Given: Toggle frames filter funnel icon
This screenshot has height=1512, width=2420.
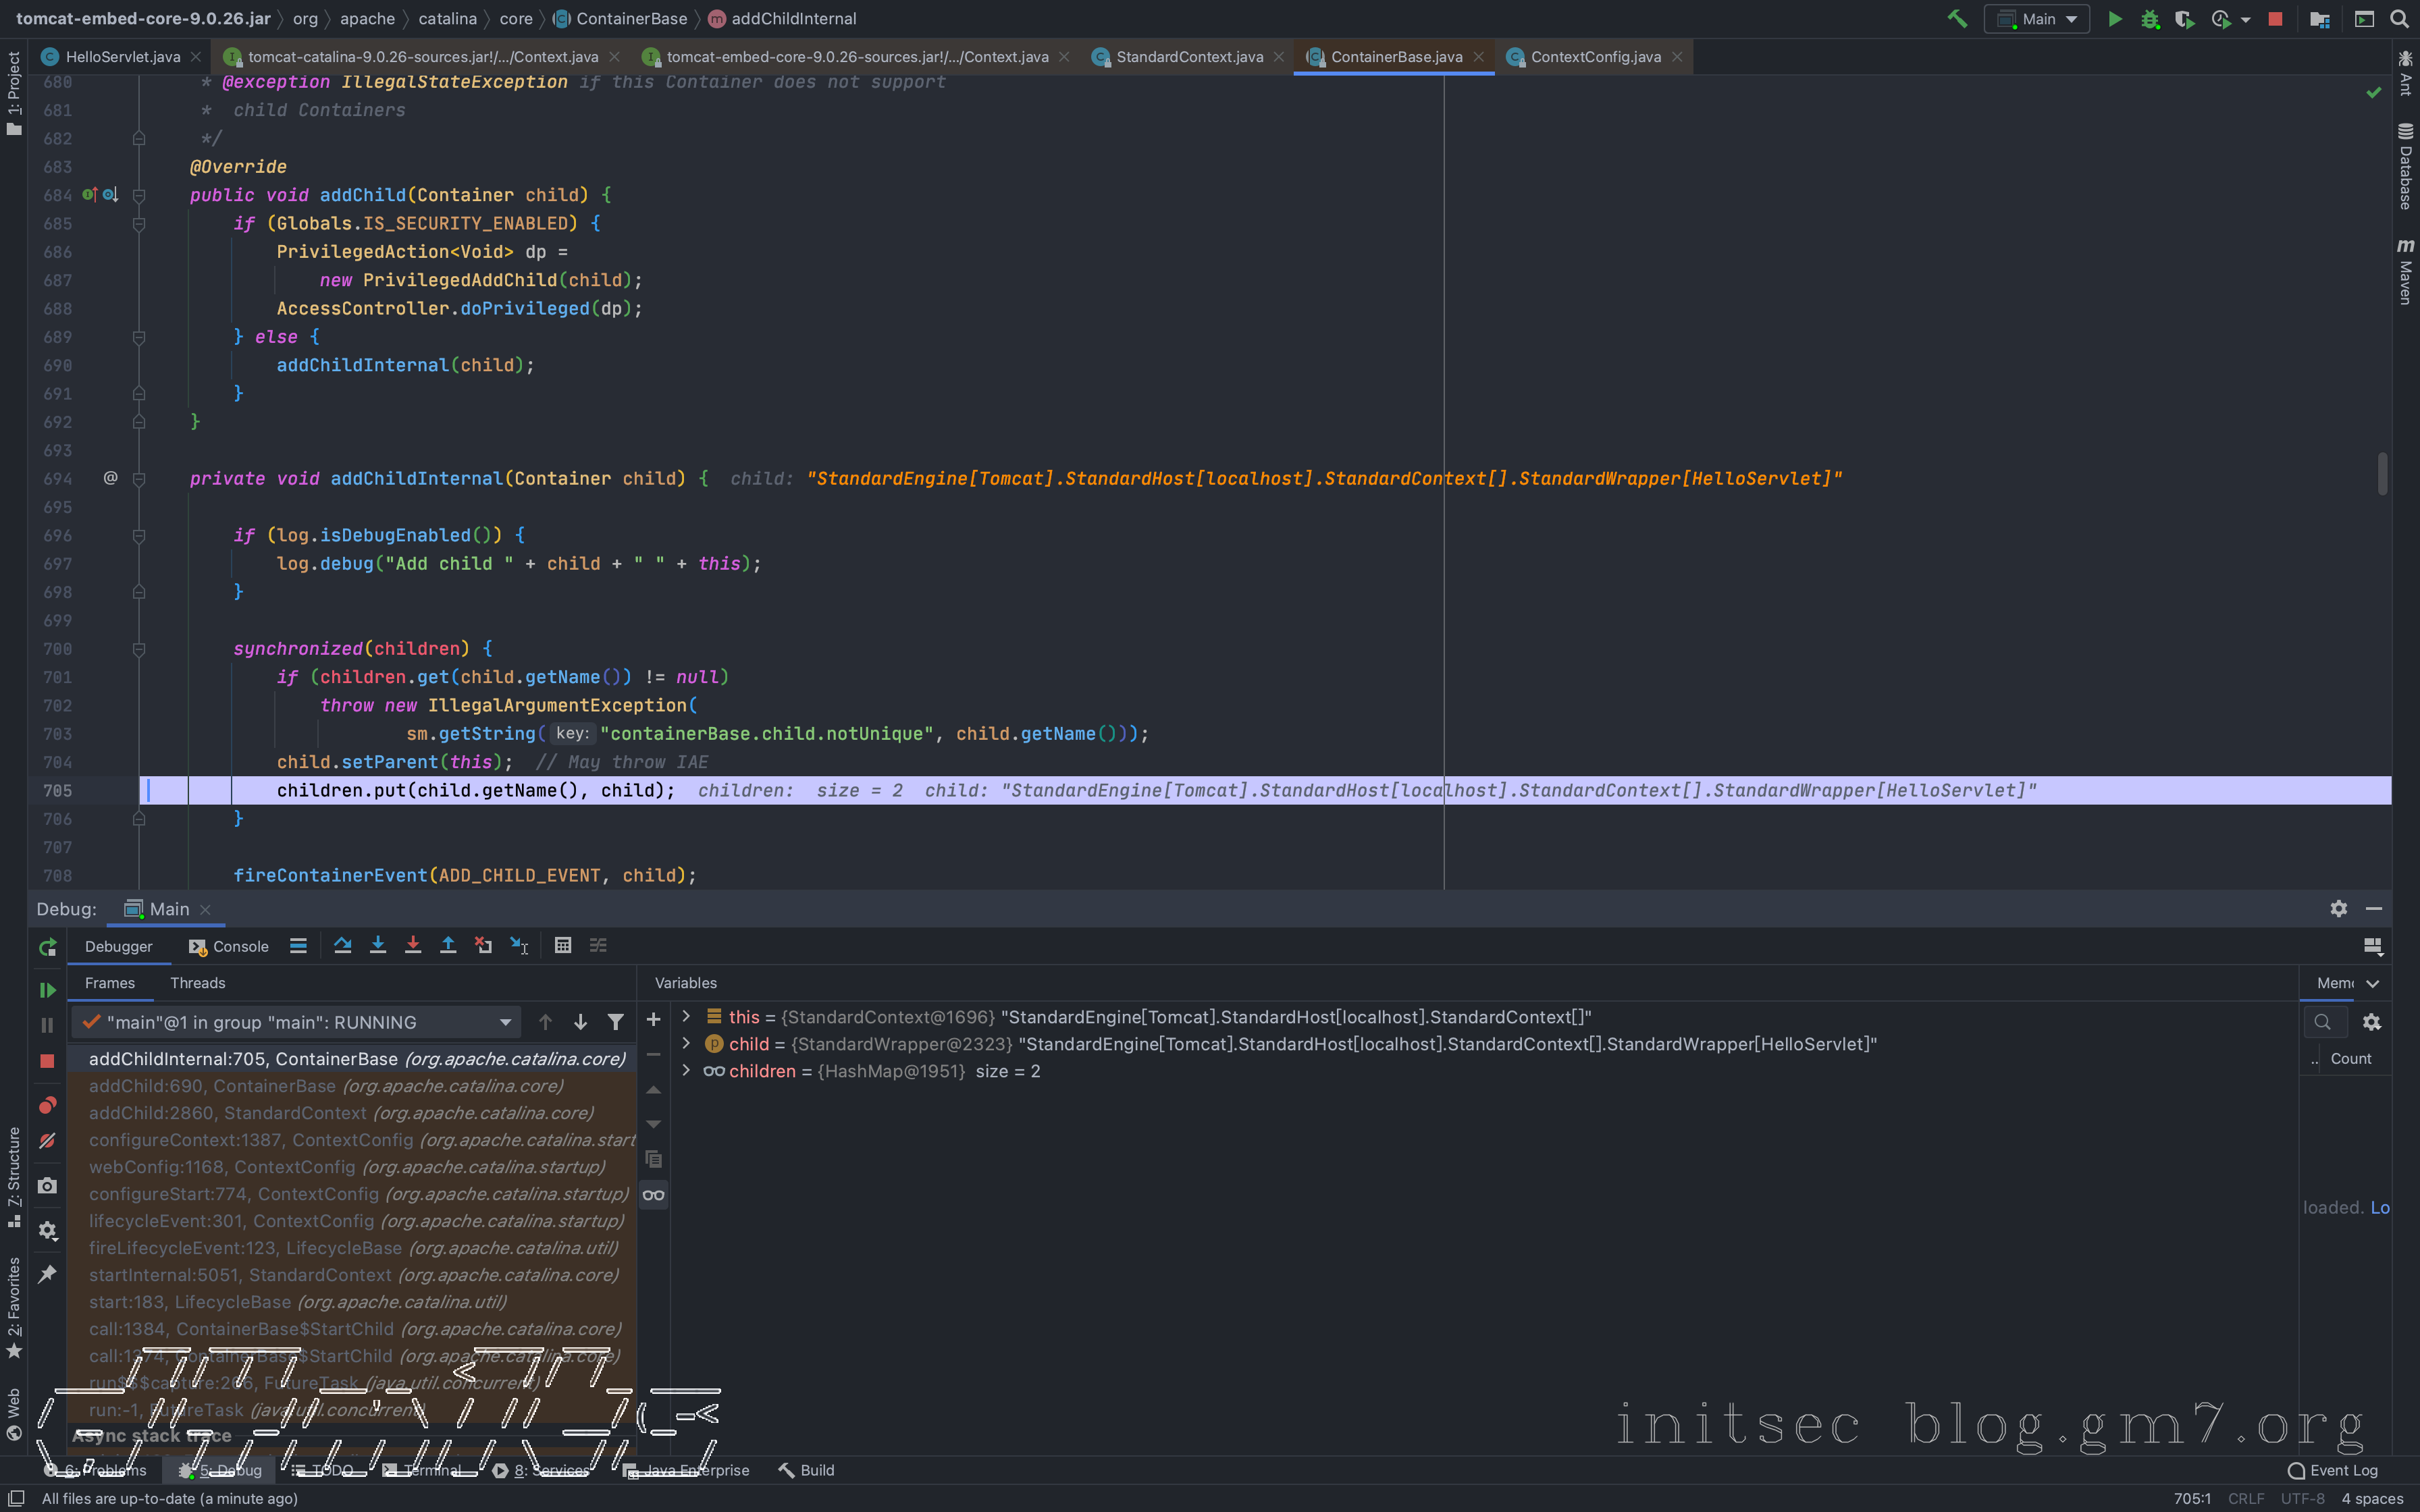Looking at the screenshot, I should tap(616, 1022).
